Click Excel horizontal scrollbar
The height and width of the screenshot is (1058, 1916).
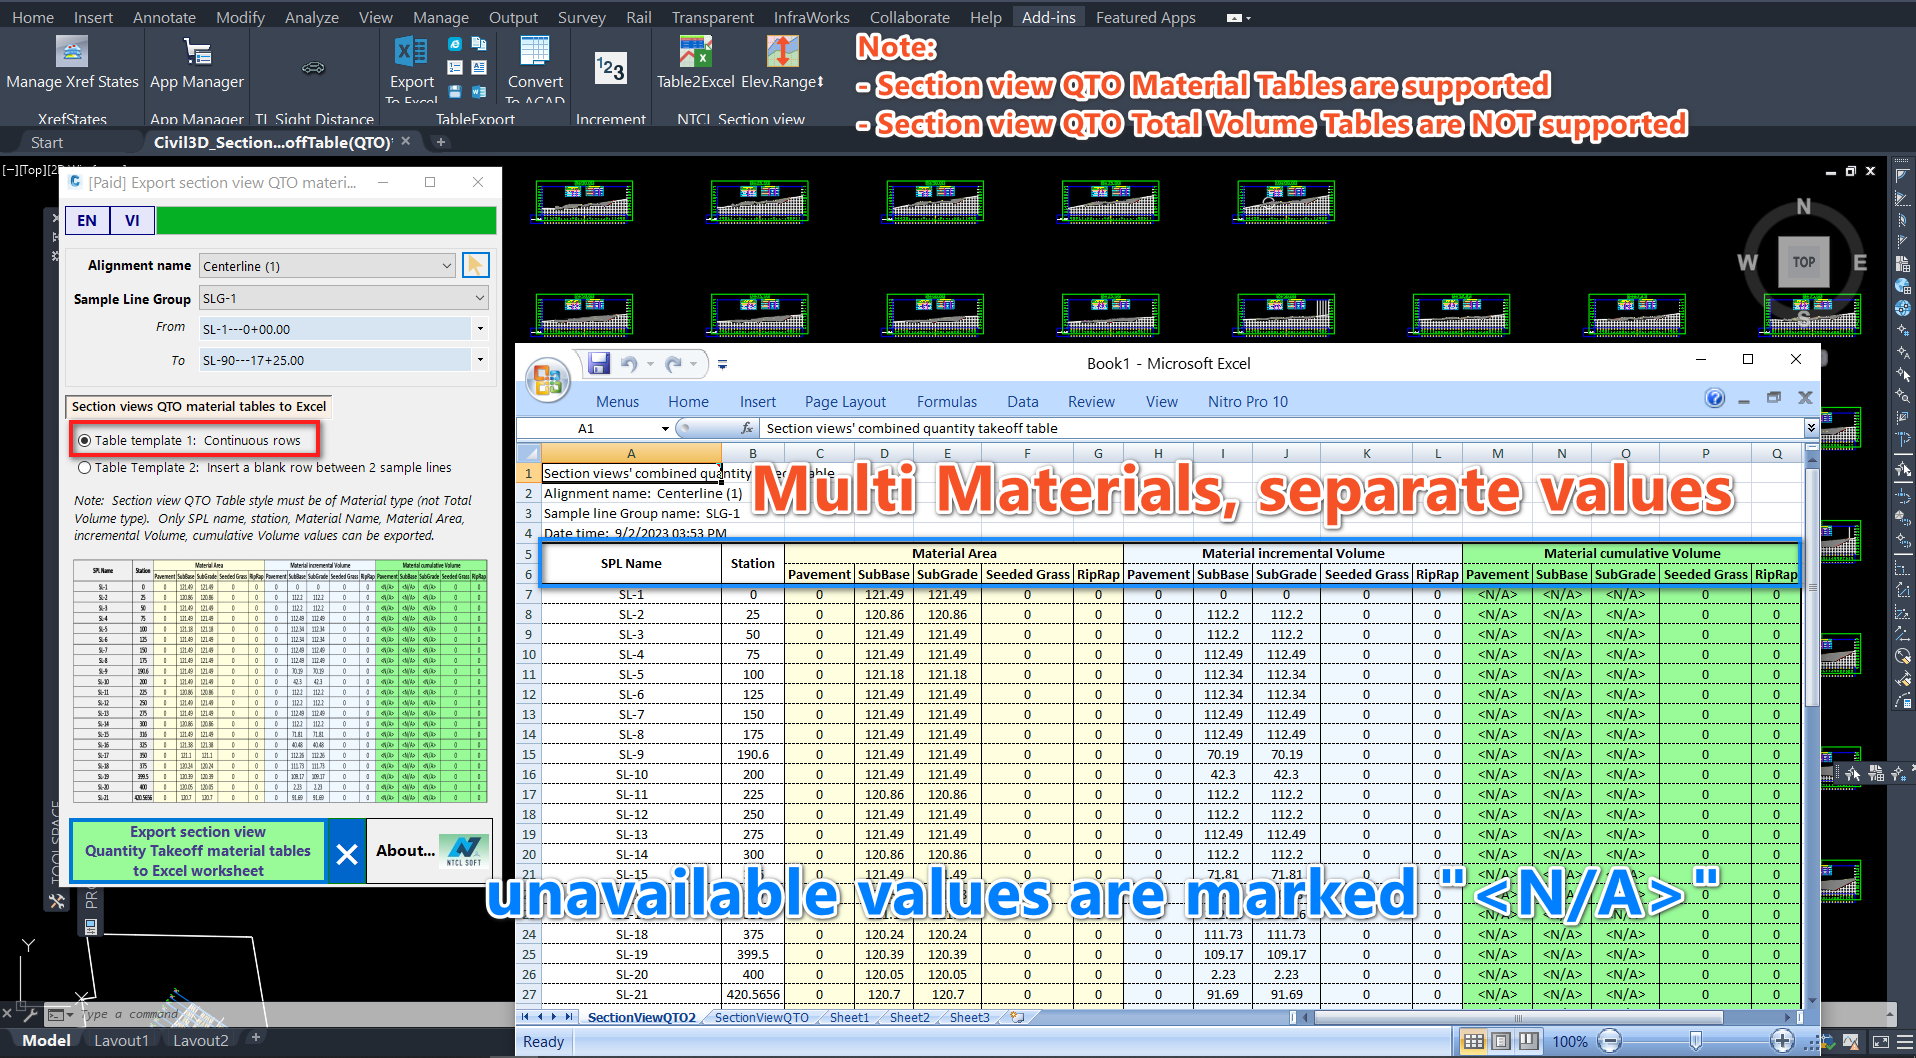tap(1517, 1017)
